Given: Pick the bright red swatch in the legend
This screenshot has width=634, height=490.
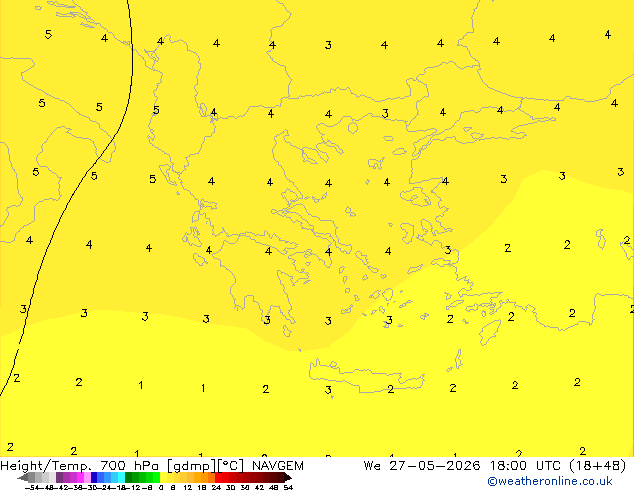Looking at the screenshot, I should tap(218, 477).
